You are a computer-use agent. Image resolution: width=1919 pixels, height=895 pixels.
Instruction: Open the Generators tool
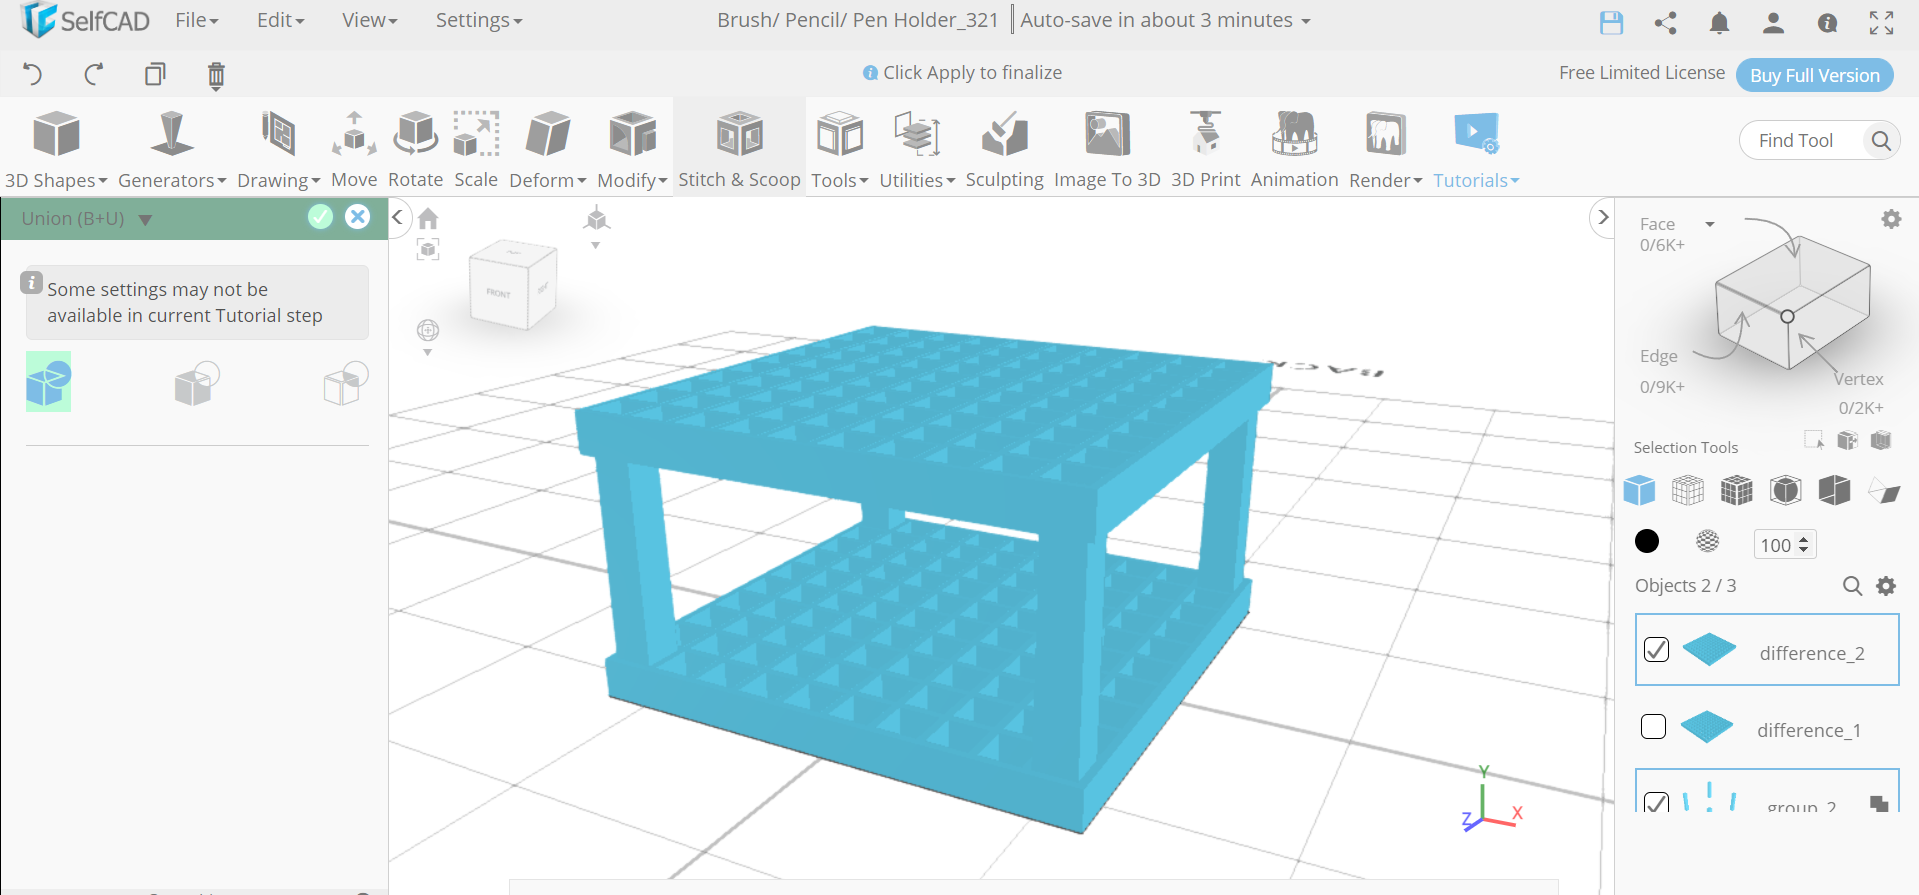pyautogui.click(x=172, y=149)
